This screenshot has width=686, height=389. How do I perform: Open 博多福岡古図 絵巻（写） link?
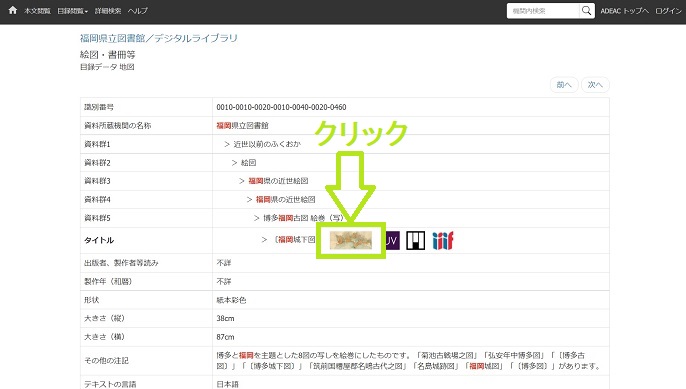pyautogui.click(x=303, y=218)
